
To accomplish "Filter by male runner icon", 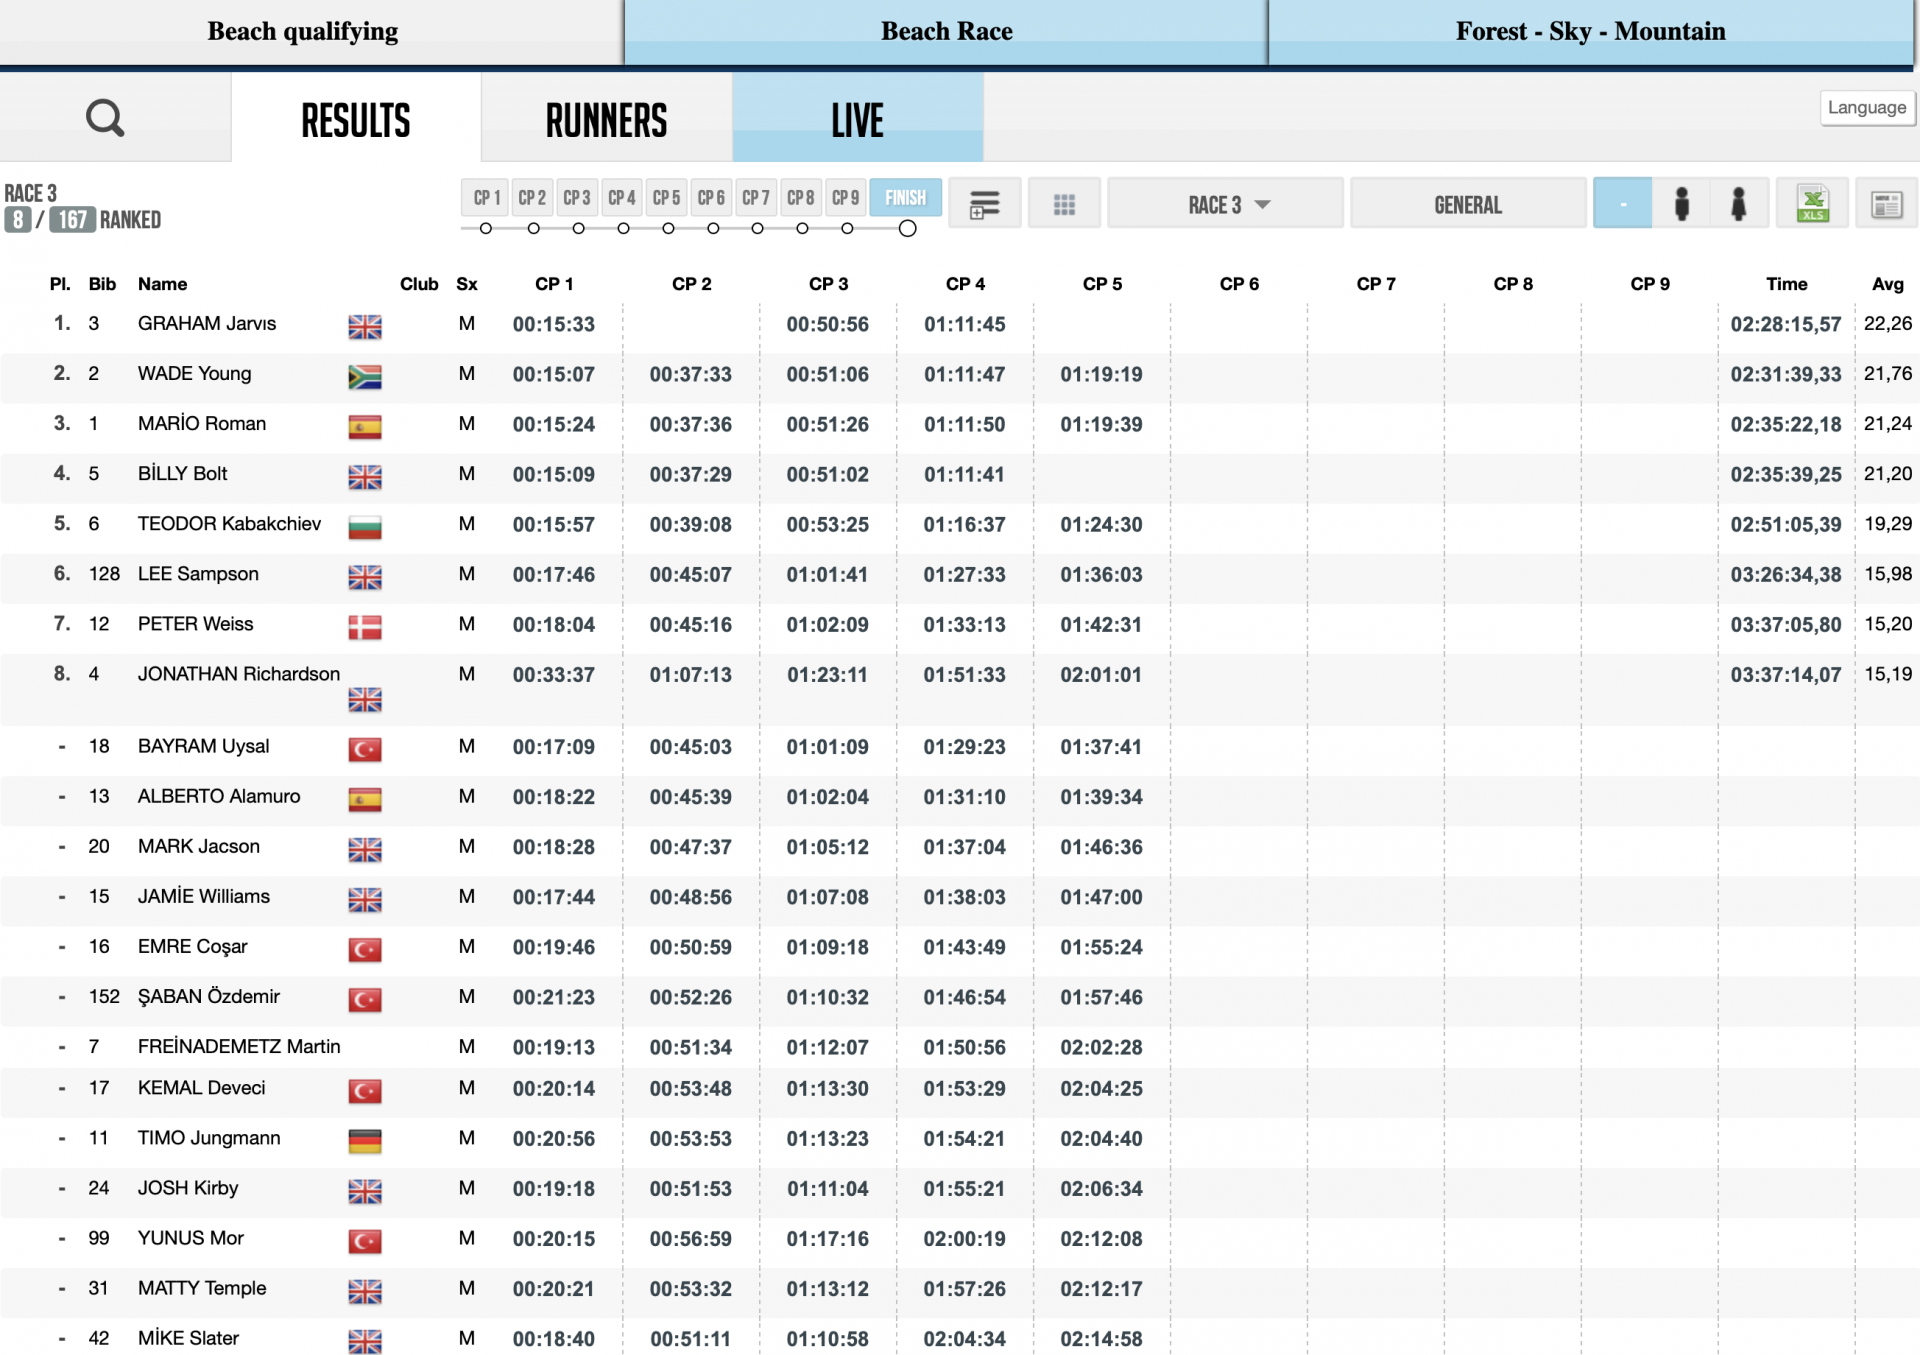I will coord(1682,204).
